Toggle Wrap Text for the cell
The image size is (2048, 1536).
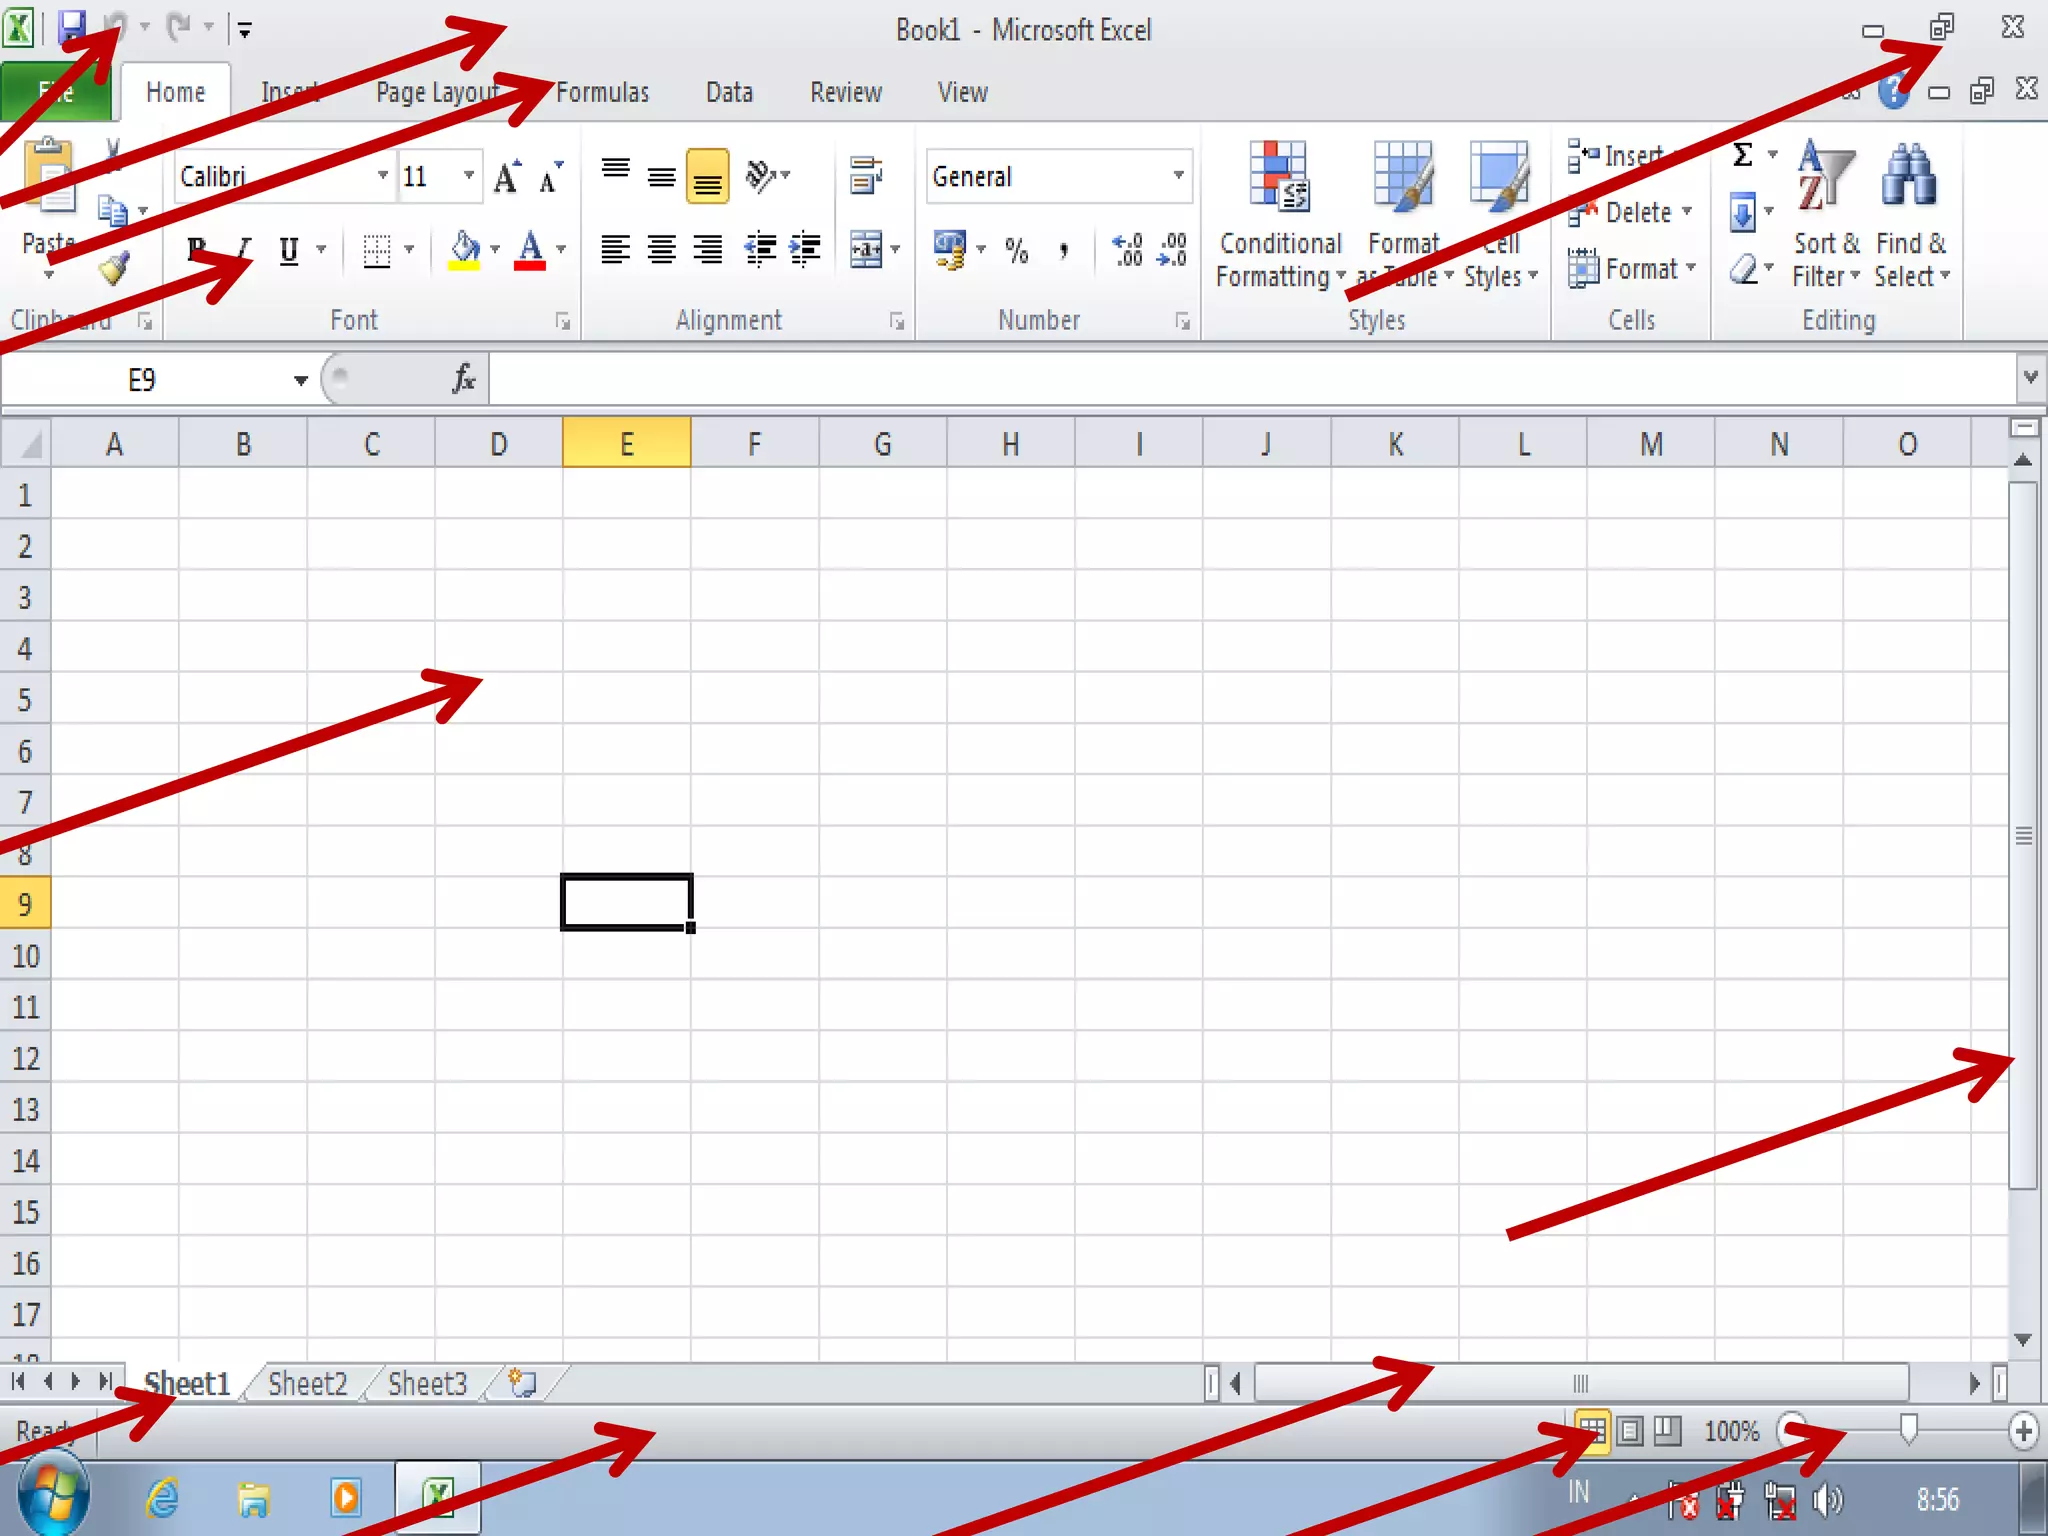pyautogui.click(x=866, y=176)
